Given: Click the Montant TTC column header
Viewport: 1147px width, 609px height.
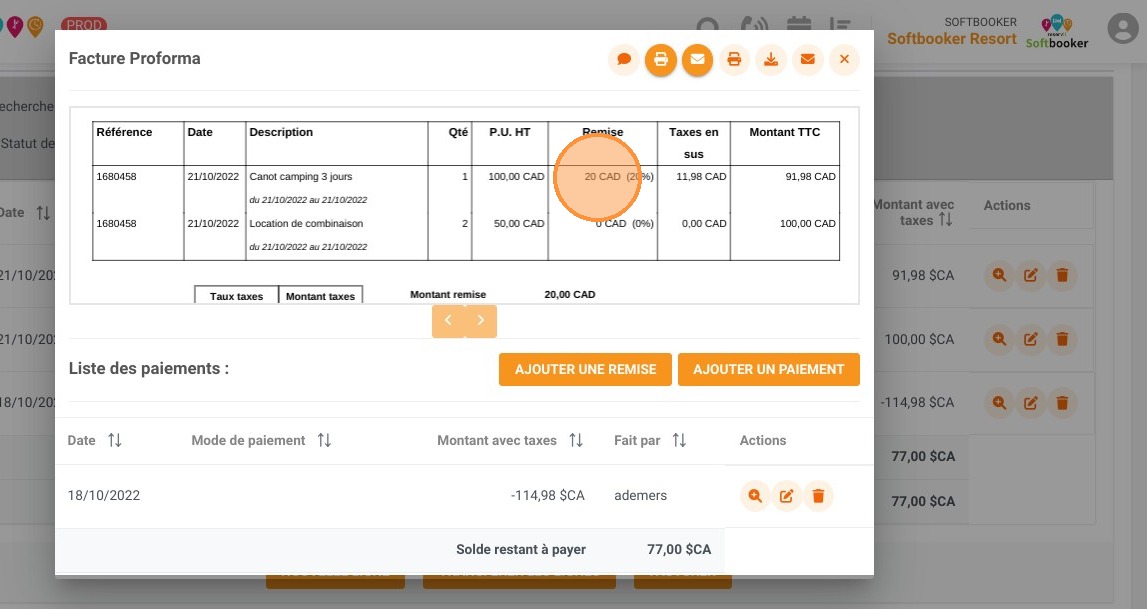Looking at the screenshot, I should (x=784, y=132).
